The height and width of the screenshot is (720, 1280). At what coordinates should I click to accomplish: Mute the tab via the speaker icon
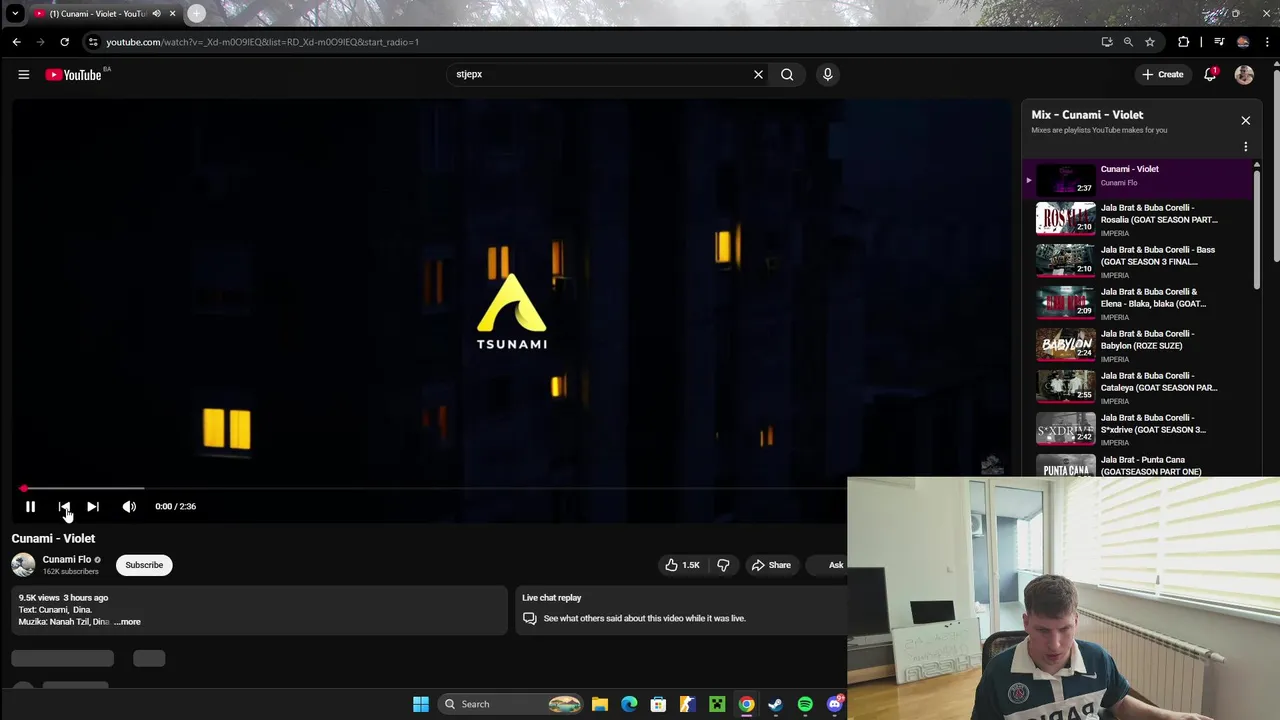(x=156, y=14)
